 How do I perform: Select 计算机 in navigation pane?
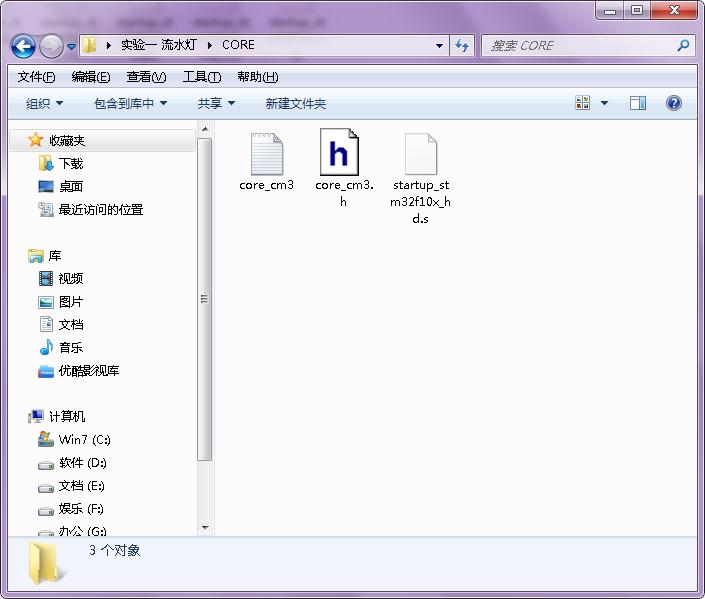(x=67, y=416)
